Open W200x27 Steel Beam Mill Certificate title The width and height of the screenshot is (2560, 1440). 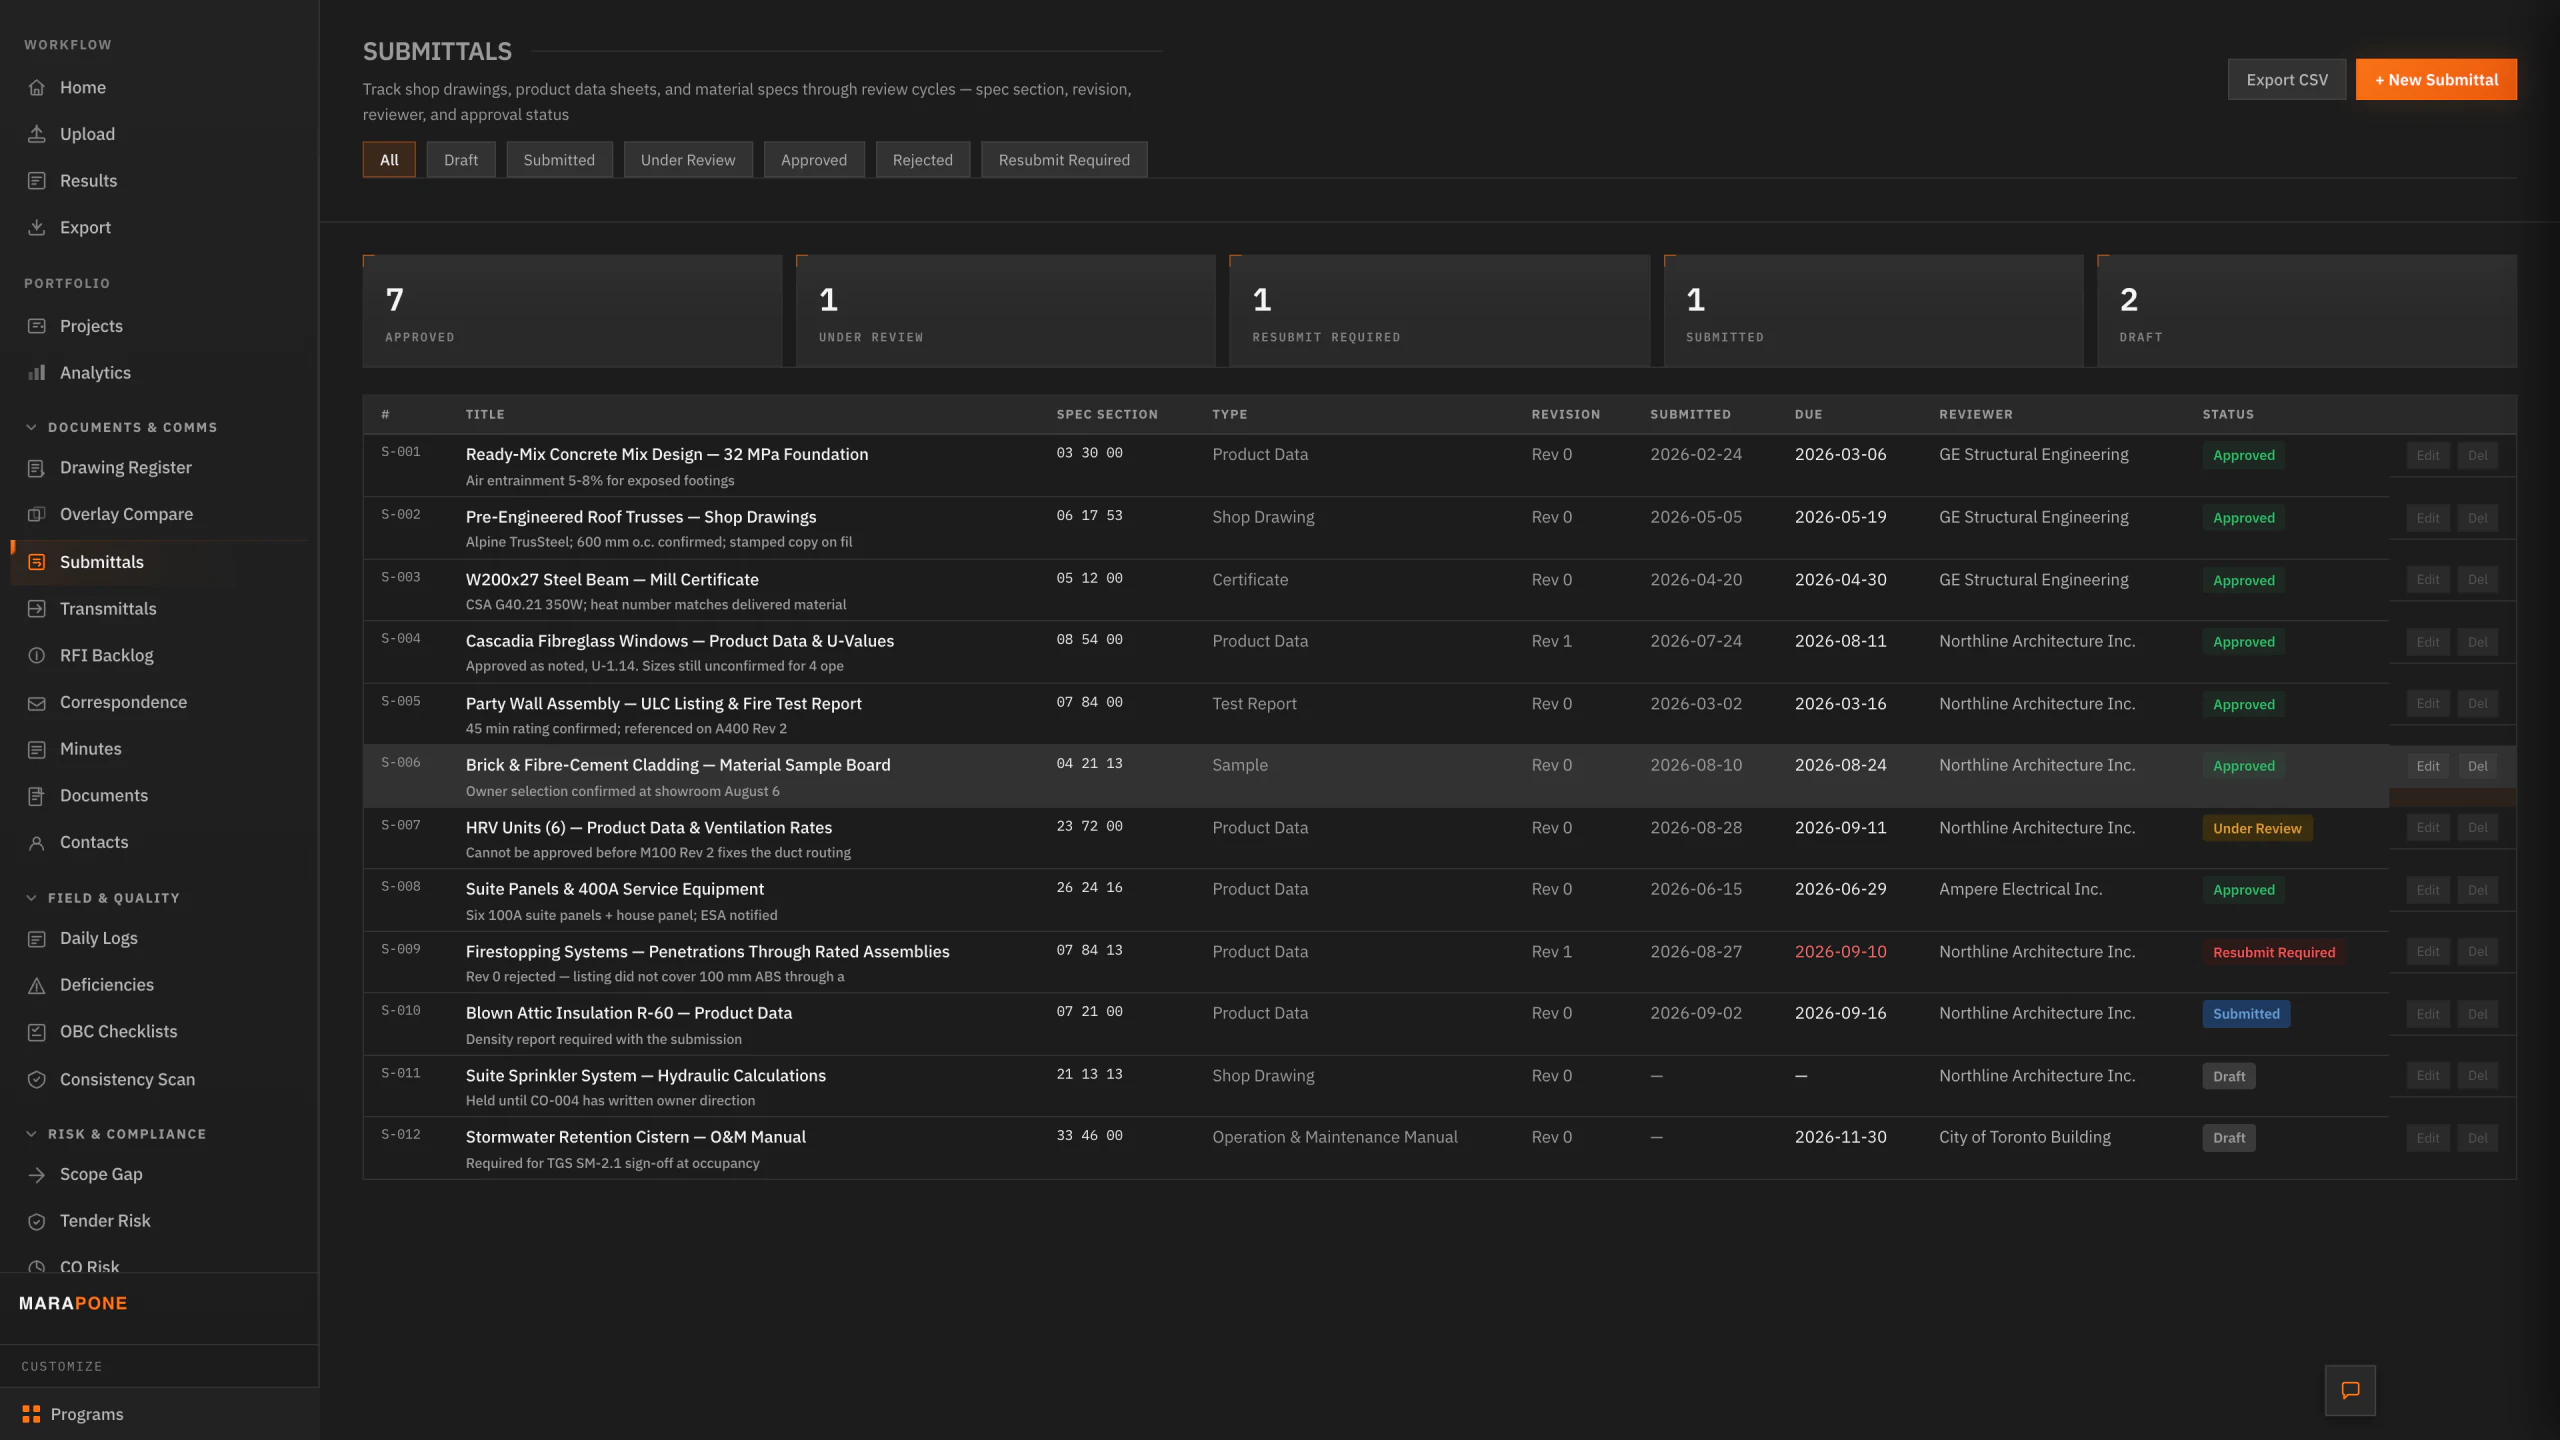click(612, 580)
